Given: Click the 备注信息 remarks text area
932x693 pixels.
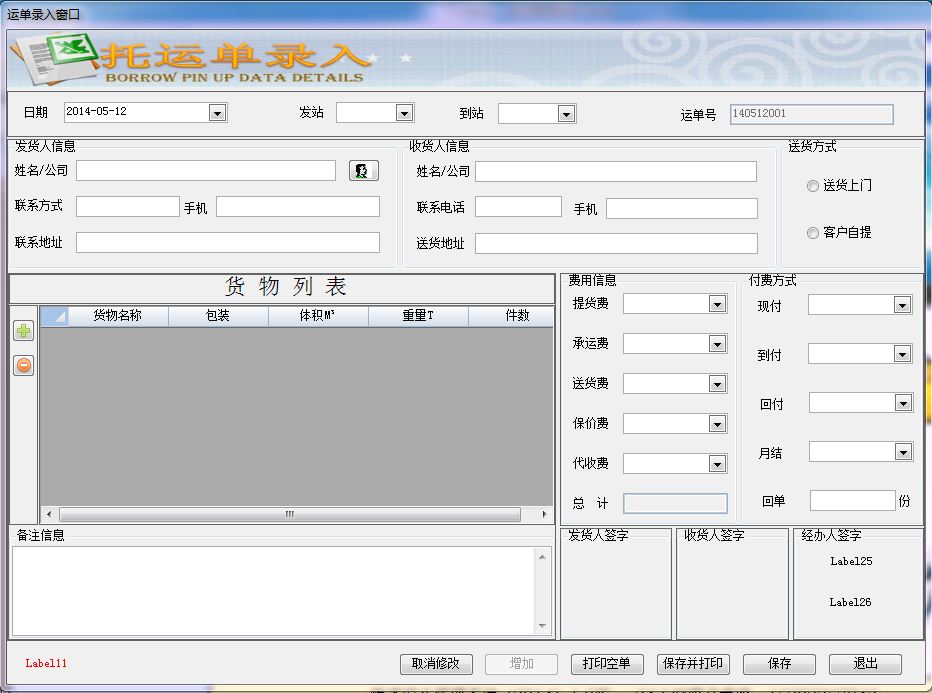Looking at the screenshot, I should coord(274,591).
